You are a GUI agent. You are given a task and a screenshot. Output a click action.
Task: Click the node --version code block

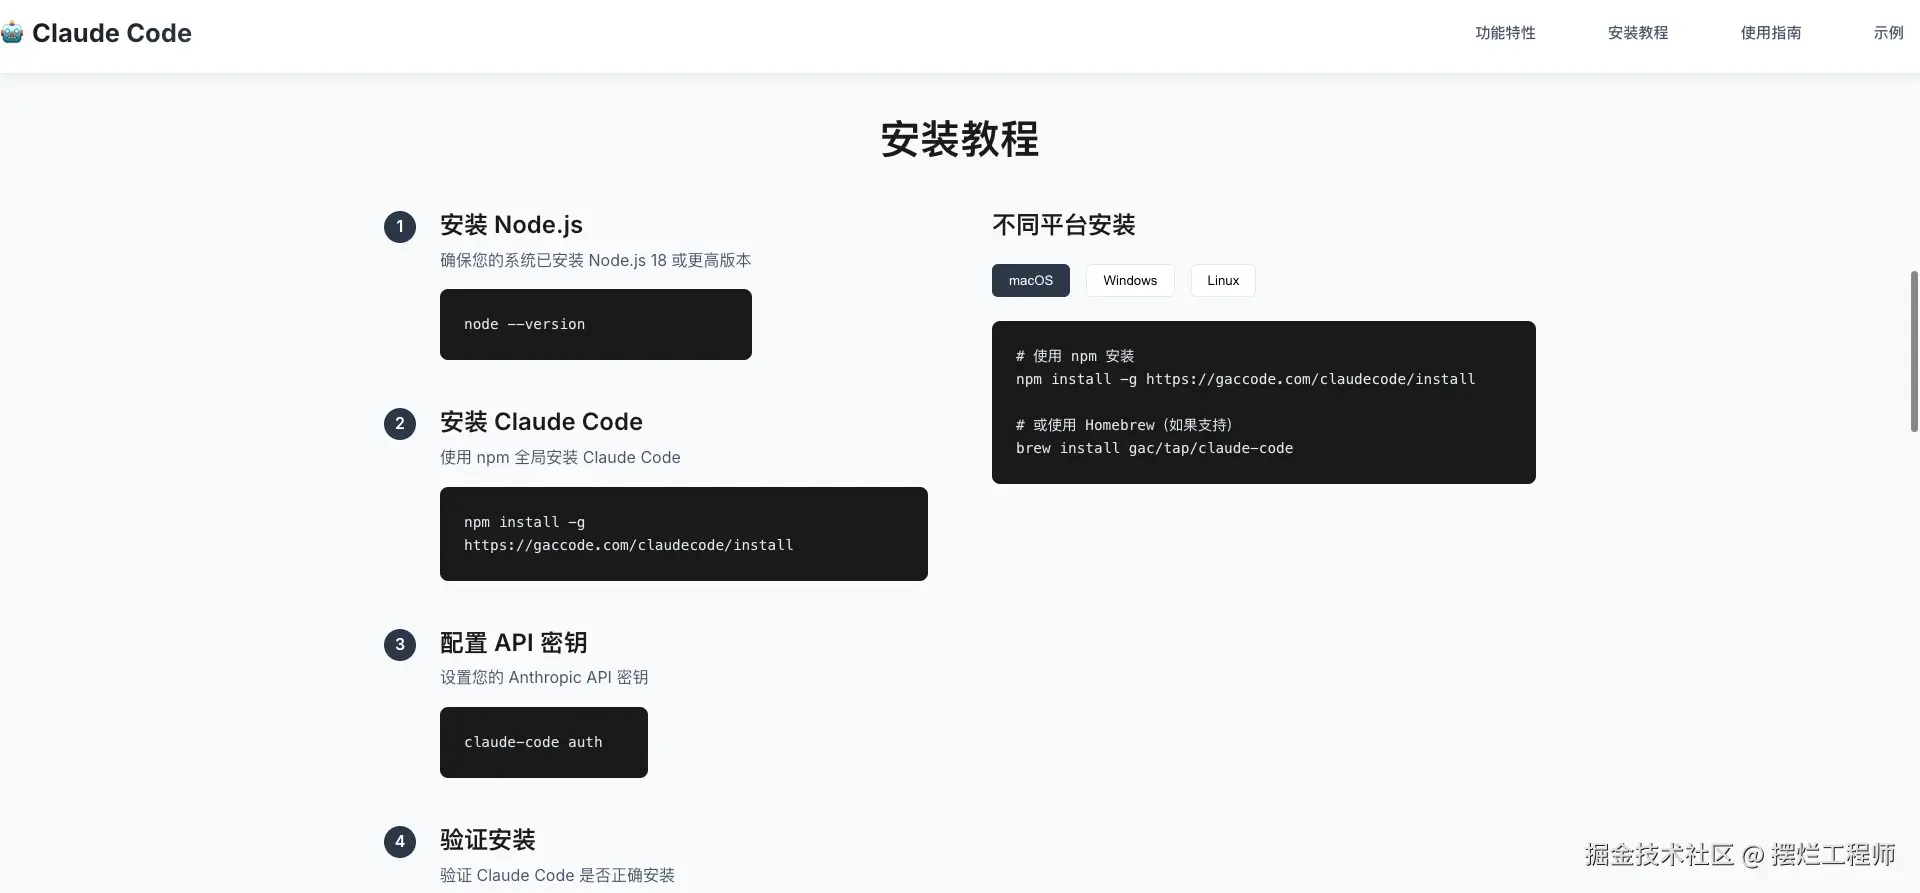pyautogui.click(x=596, y=324)
